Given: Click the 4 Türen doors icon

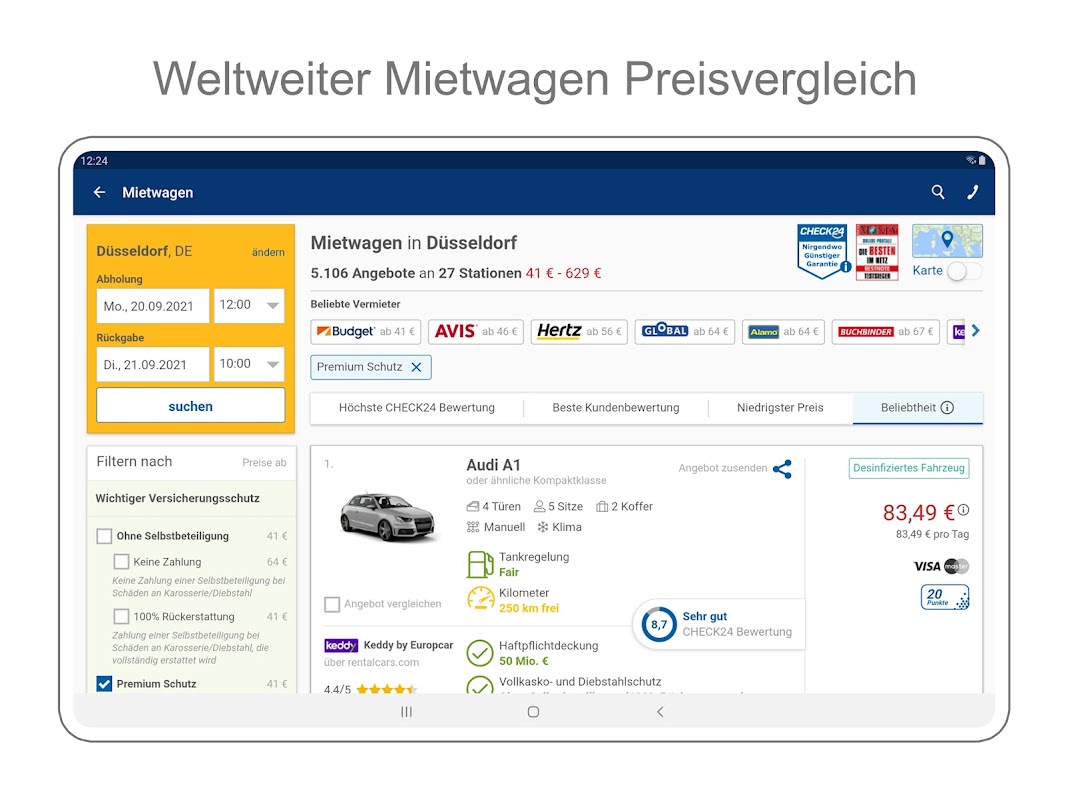Looking at the screenshot, I should point(473,507).
